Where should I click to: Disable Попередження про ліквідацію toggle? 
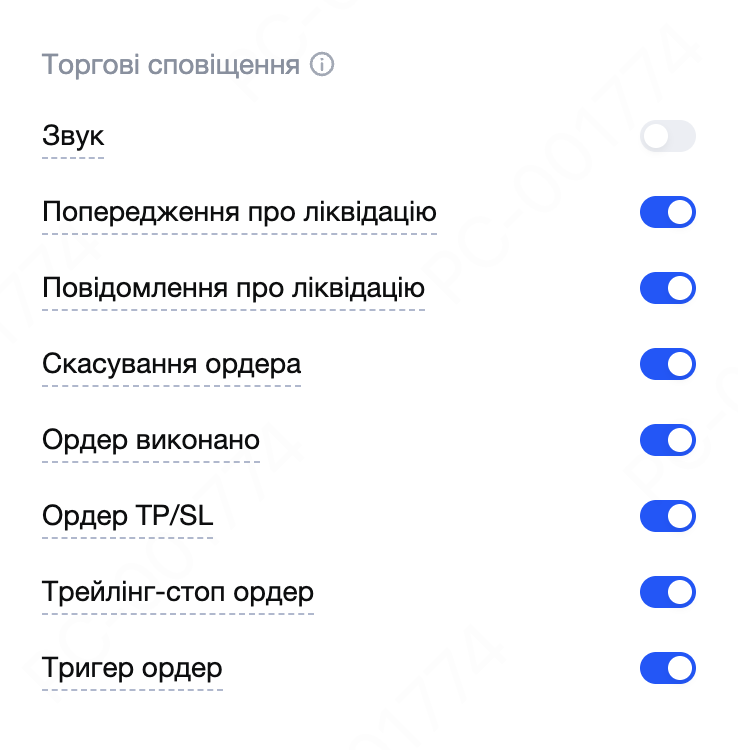667,213
